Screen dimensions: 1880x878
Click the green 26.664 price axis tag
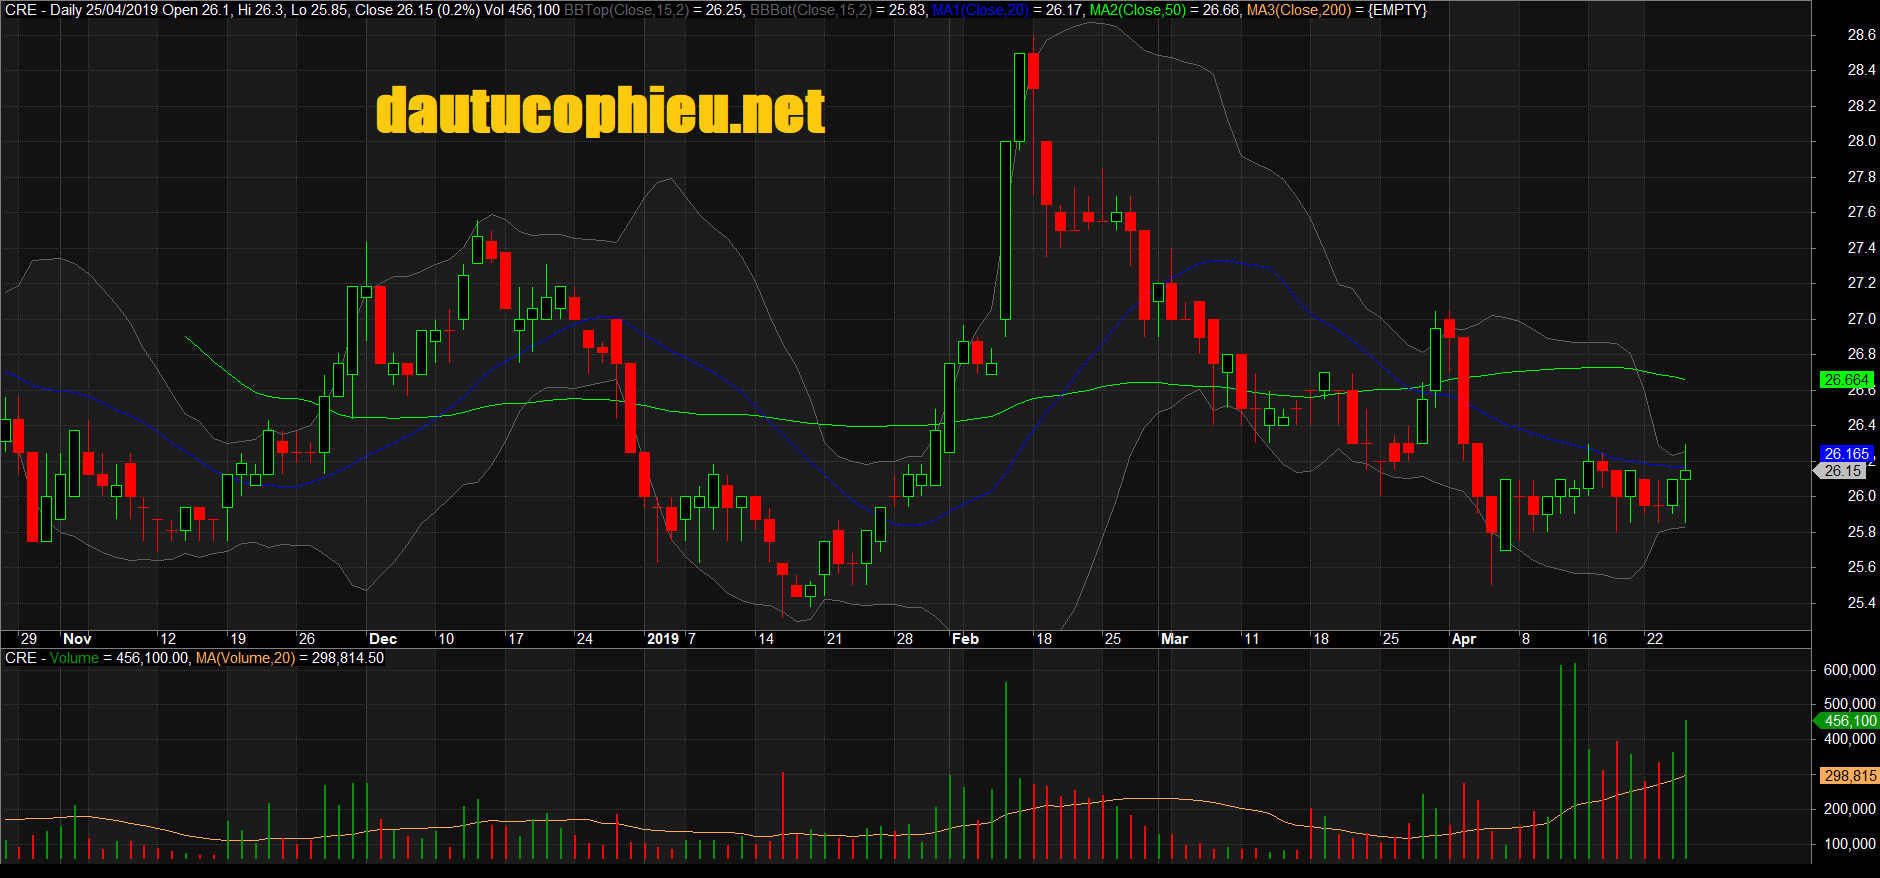click(1845, 380)
